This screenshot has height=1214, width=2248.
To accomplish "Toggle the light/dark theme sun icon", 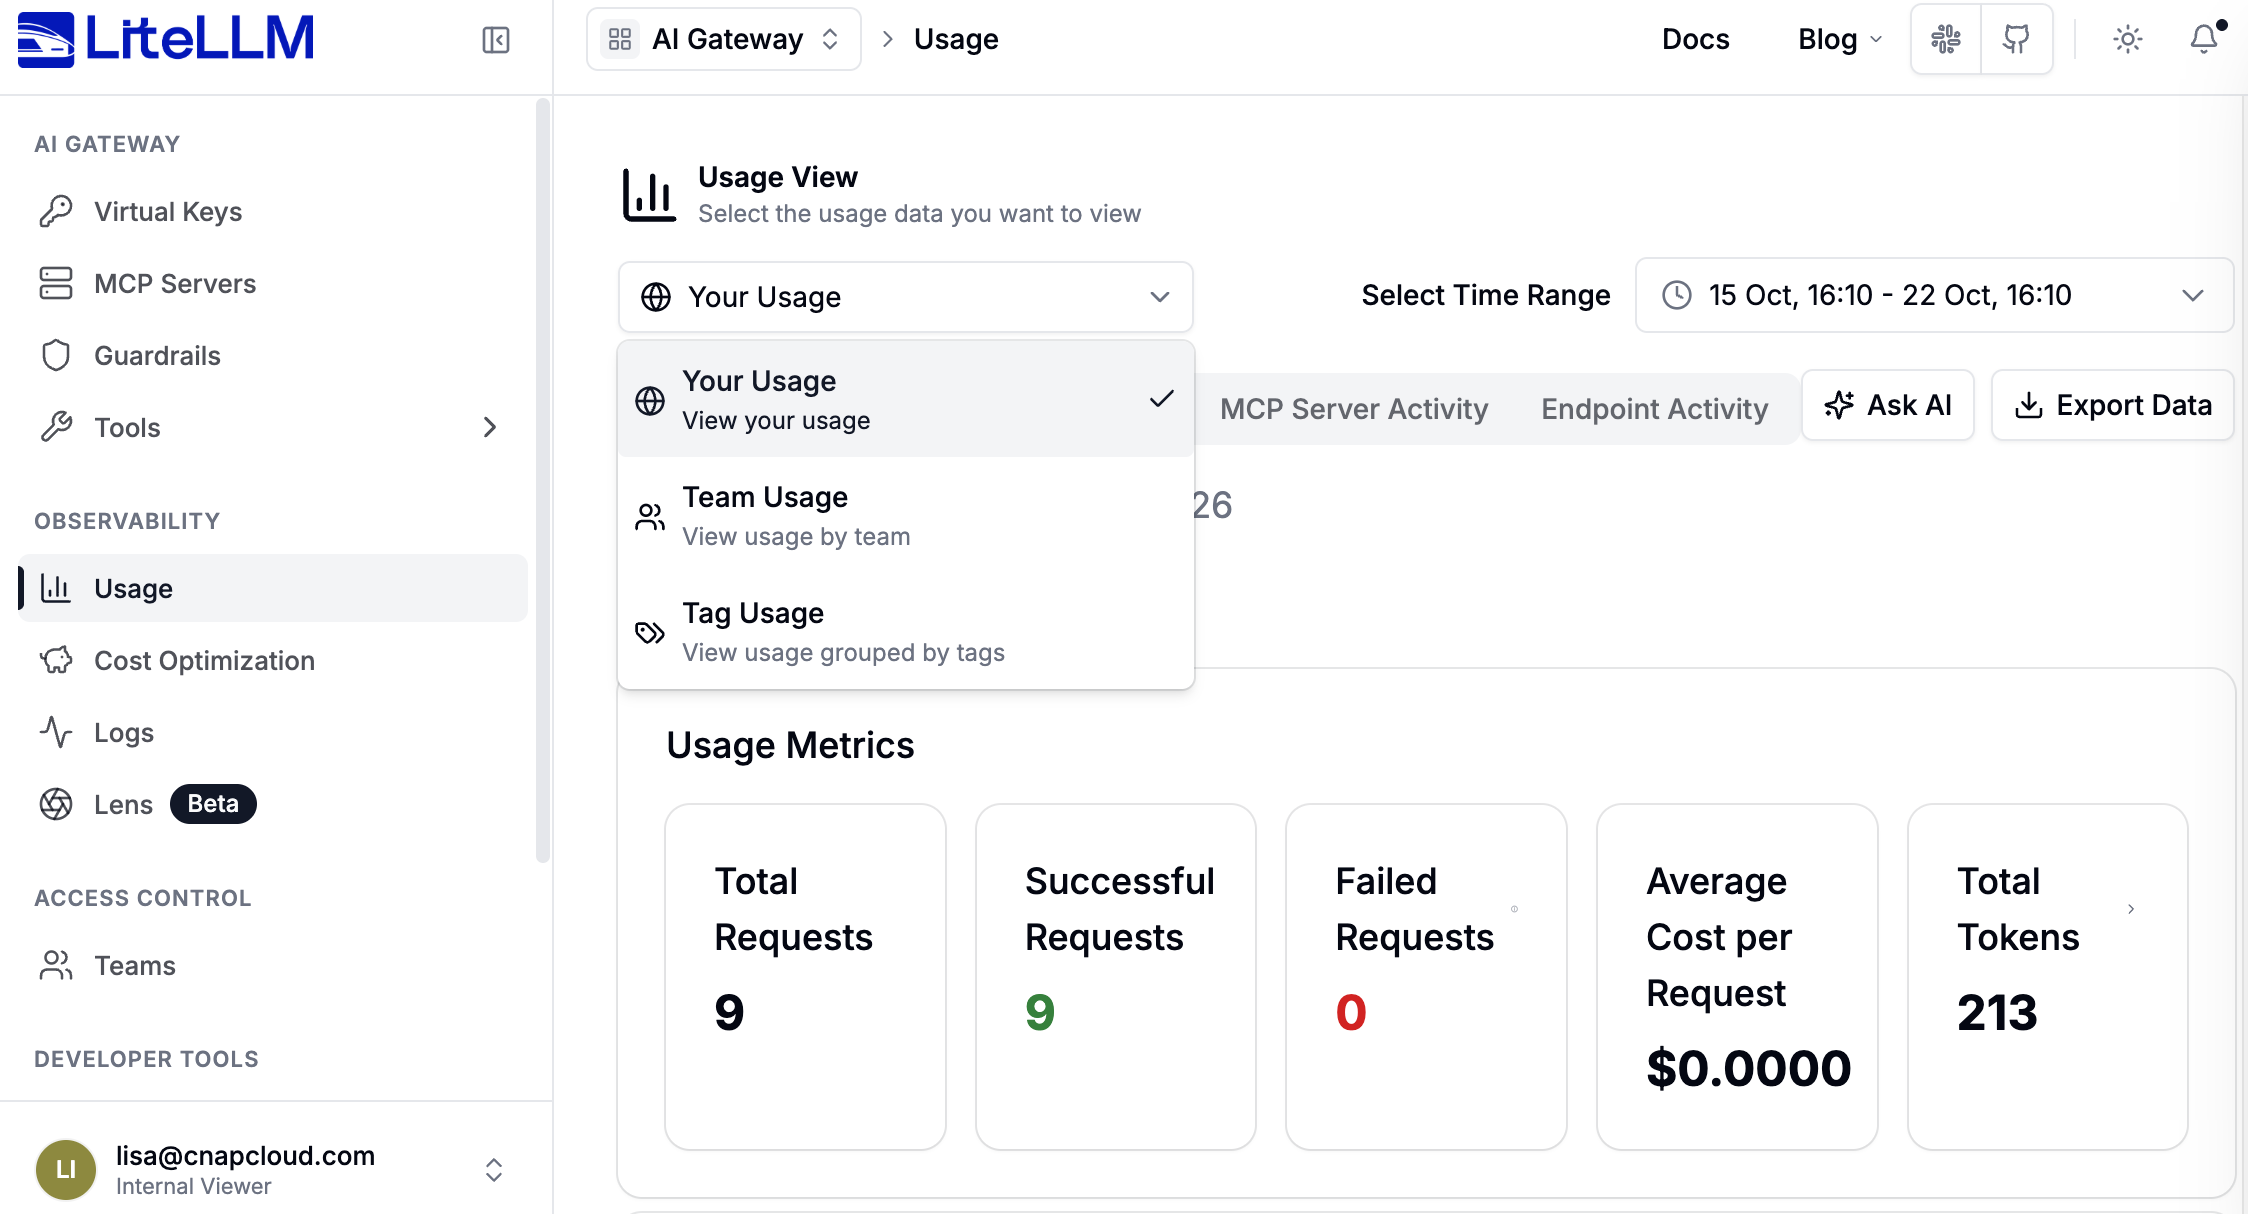I will 2128,39.
